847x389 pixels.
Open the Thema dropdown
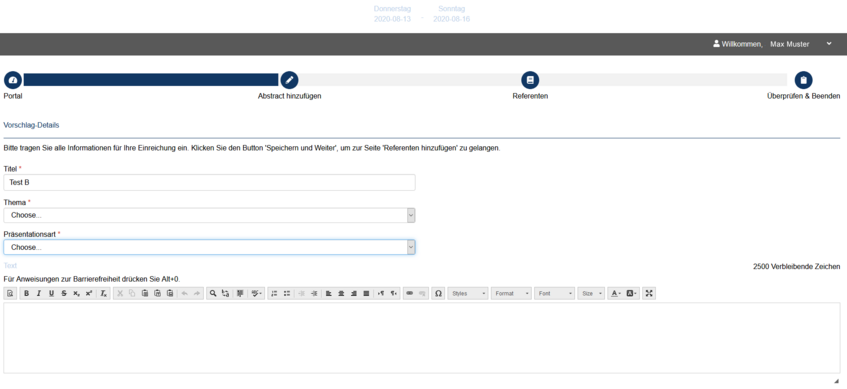(x=209, y=215)
